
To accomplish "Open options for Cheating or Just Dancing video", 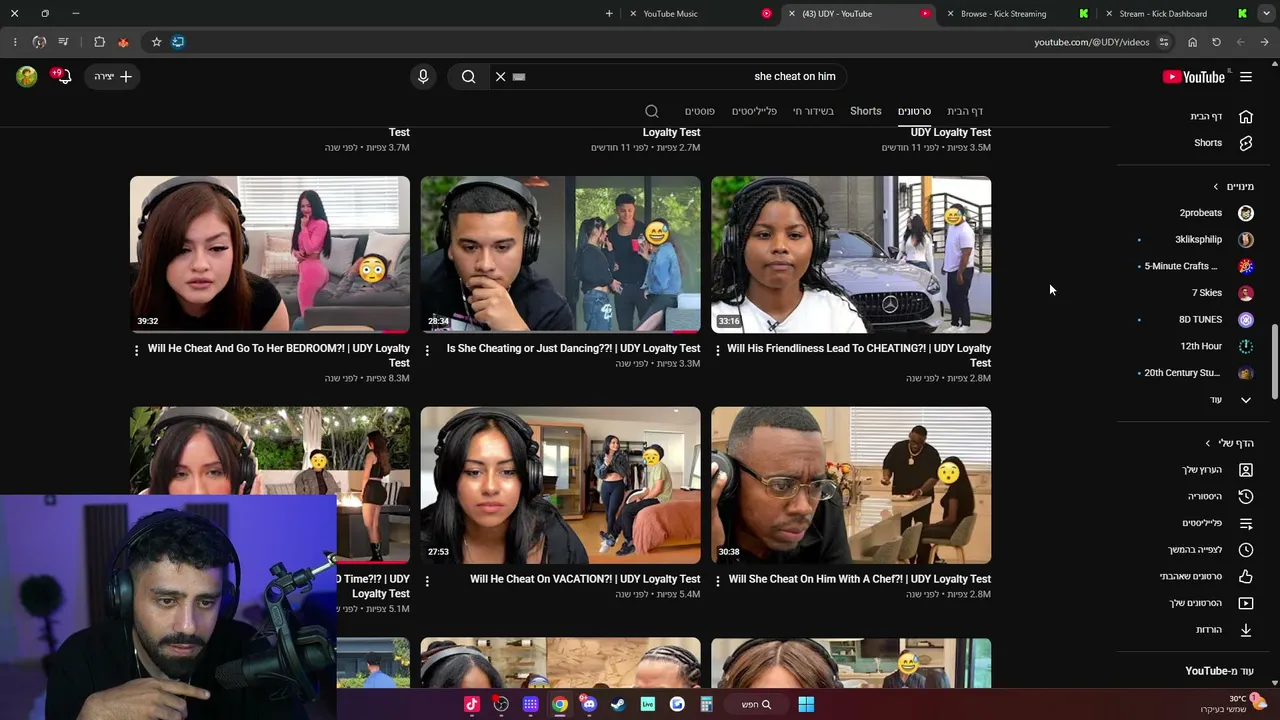I will 427,350.
